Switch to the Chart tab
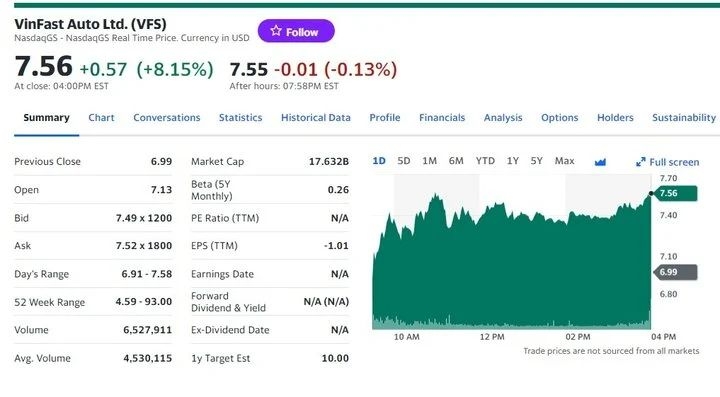Viewport: 720px width, 397px height. click(101, 117)
